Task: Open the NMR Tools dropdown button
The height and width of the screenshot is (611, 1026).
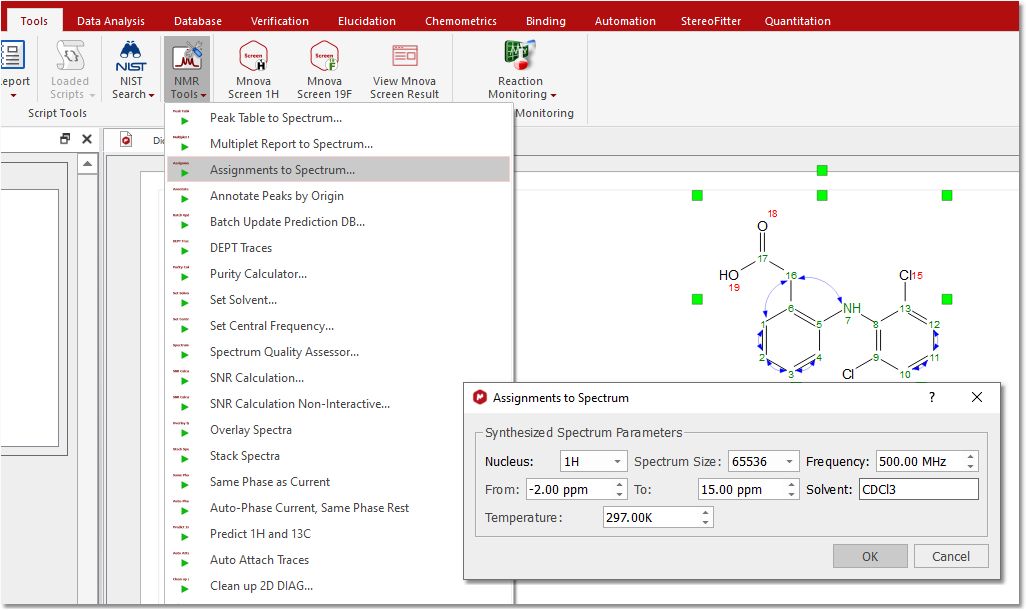Action: tap(187, 69)
